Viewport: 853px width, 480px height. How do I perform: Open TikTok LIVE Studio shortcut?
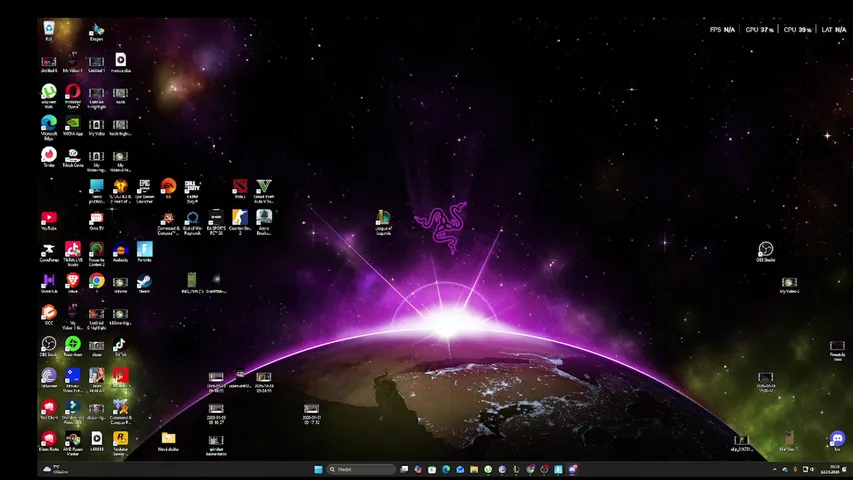pos(73,254)
